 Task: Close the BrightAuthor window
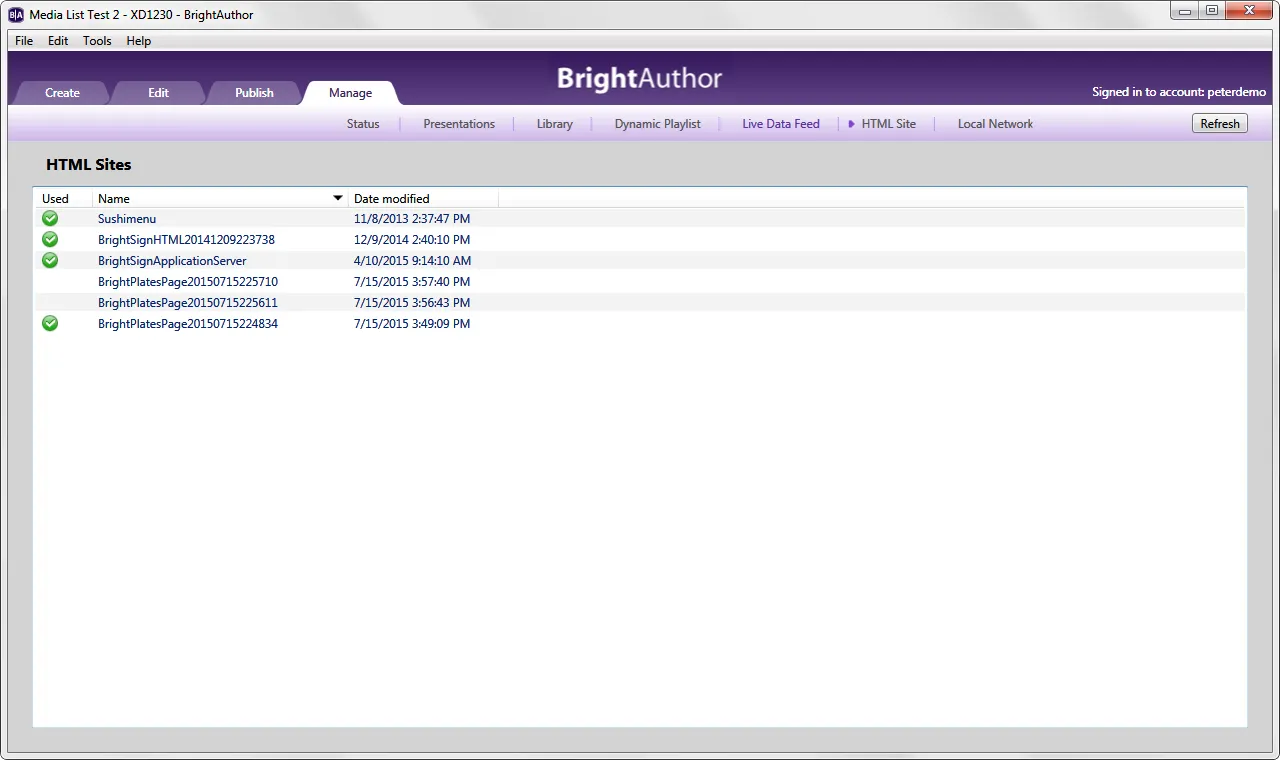pos(1248,11)
